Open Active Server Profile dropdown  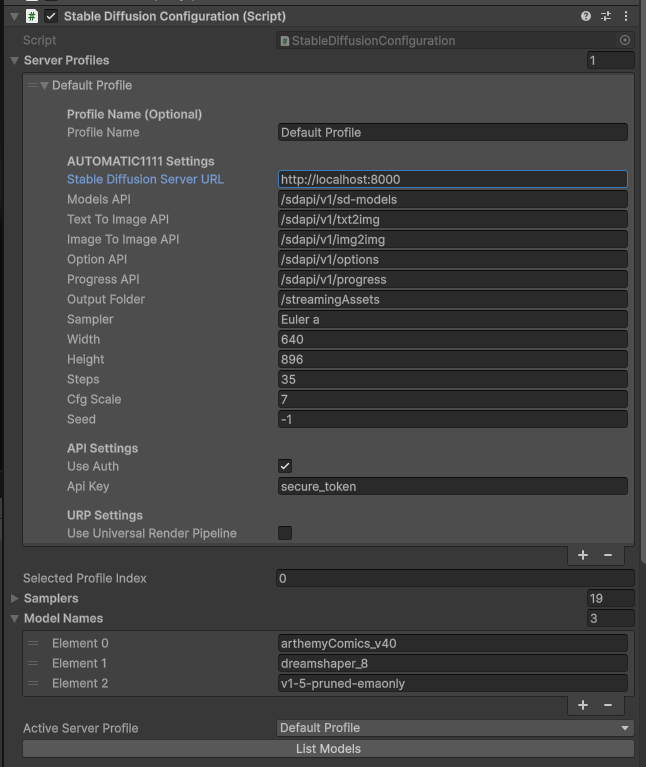(455, 728)
